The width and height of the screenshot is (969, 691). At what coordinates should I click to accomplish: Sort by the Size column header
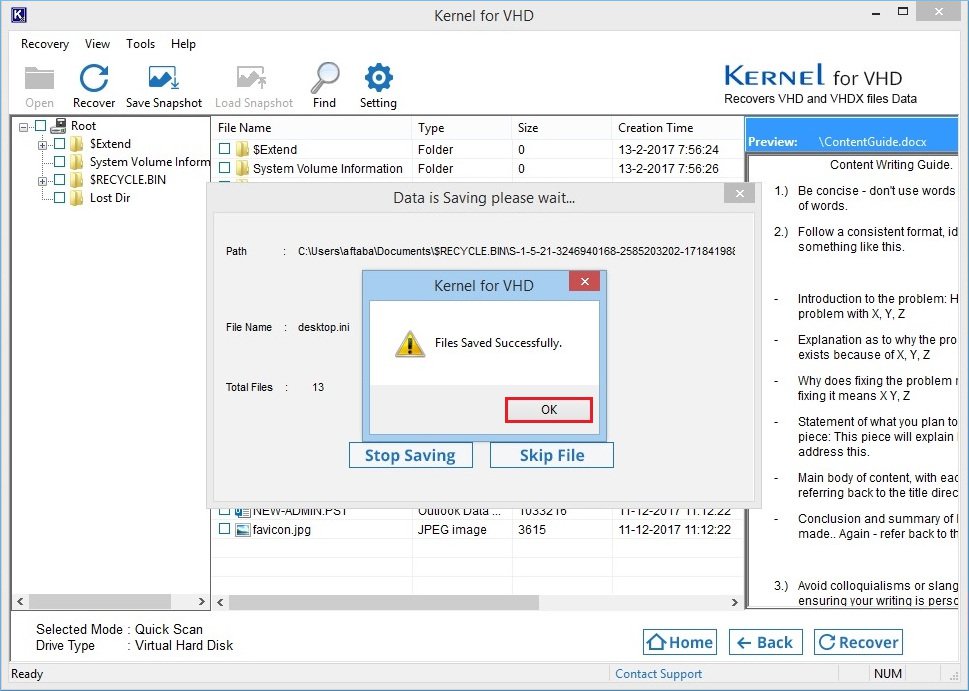pyautogui.click(x=562, y=128)
